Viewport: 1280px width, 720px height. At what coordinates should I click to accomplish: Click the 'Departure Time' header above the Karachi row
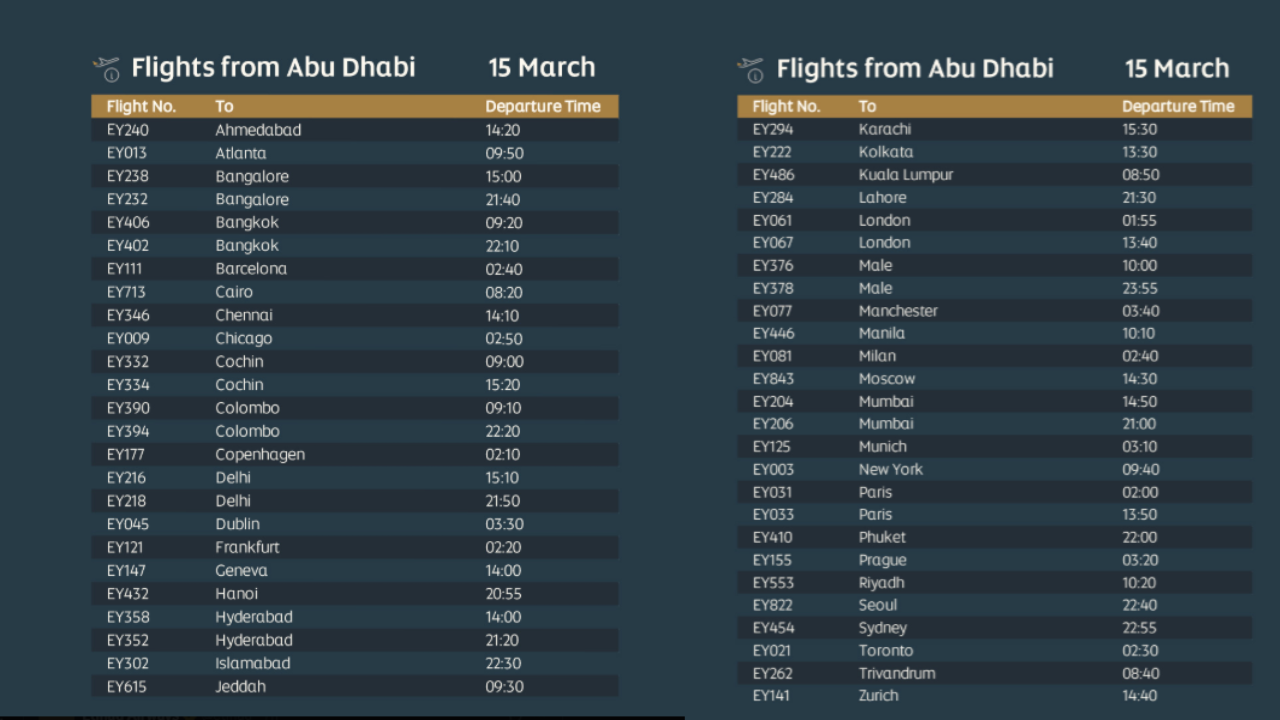pos(1177,106)
